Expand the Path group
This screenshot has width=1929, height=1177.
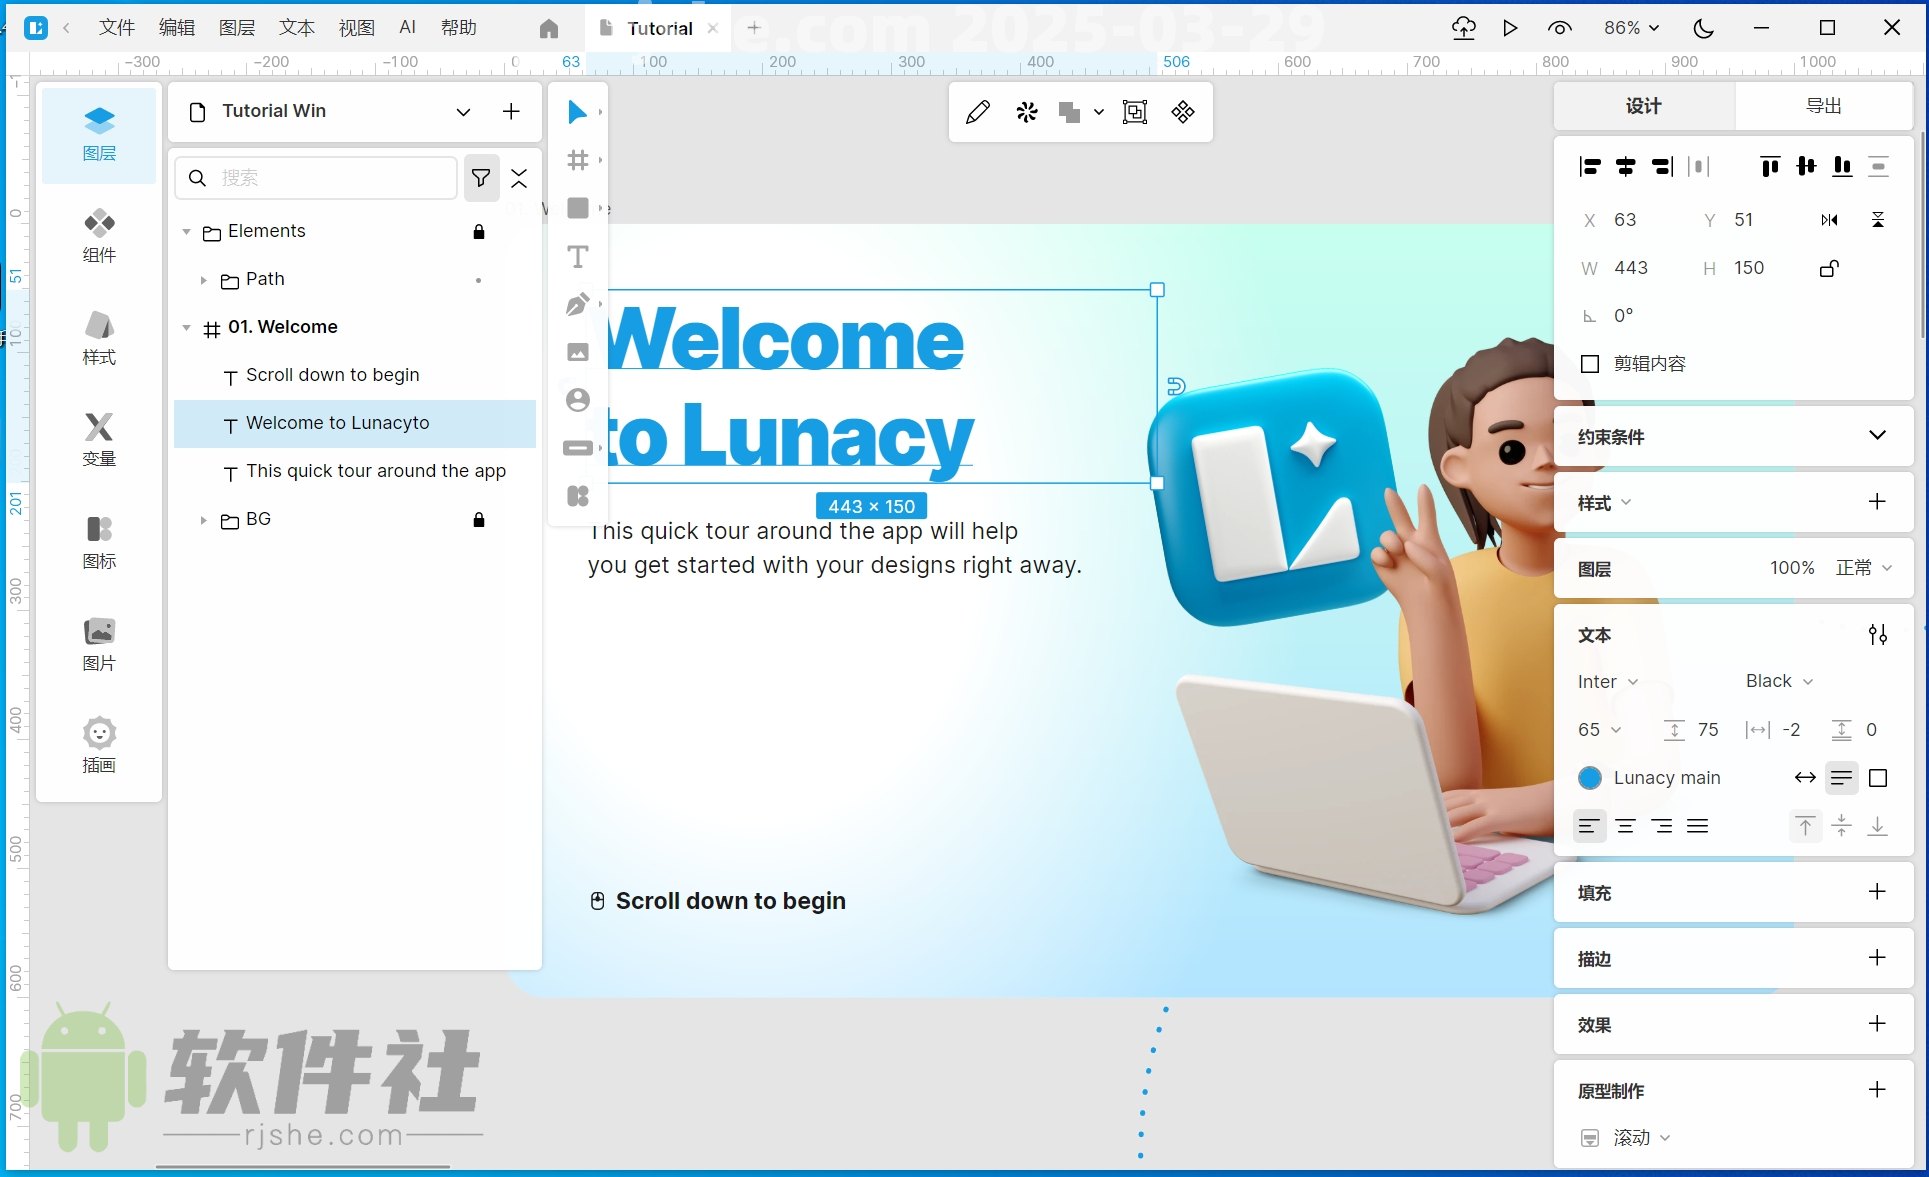[x=203, y=280]
